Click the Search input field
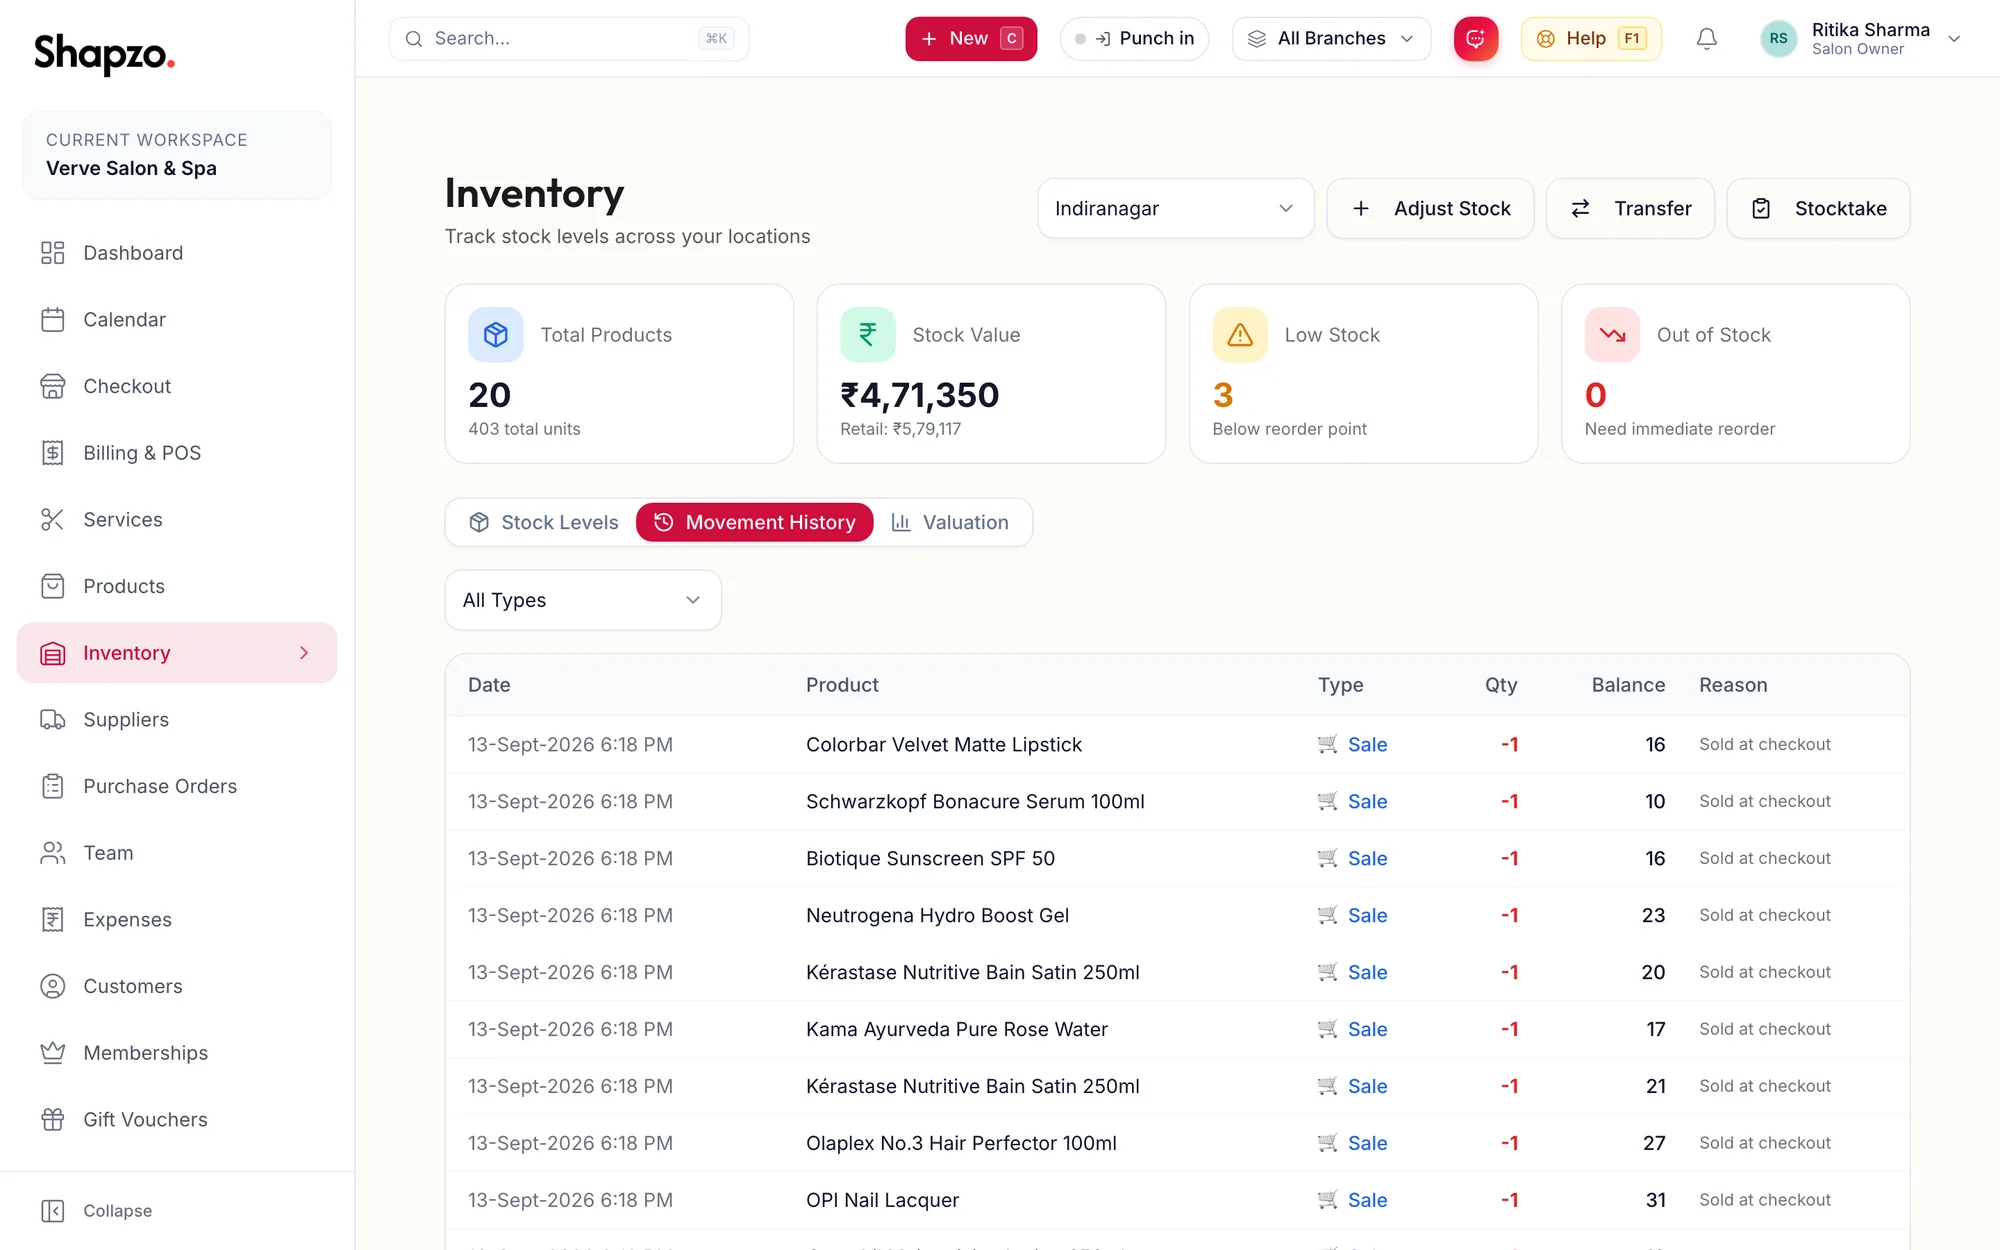The width and height of the screenshot is (2000, 1250). [569, 39]
